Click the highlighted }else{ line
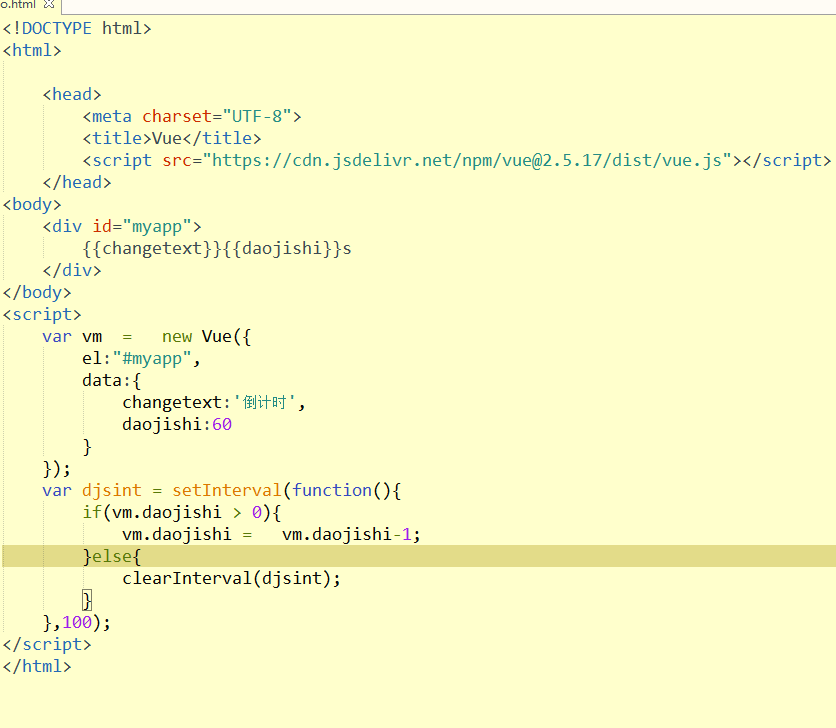 [419, 556]
